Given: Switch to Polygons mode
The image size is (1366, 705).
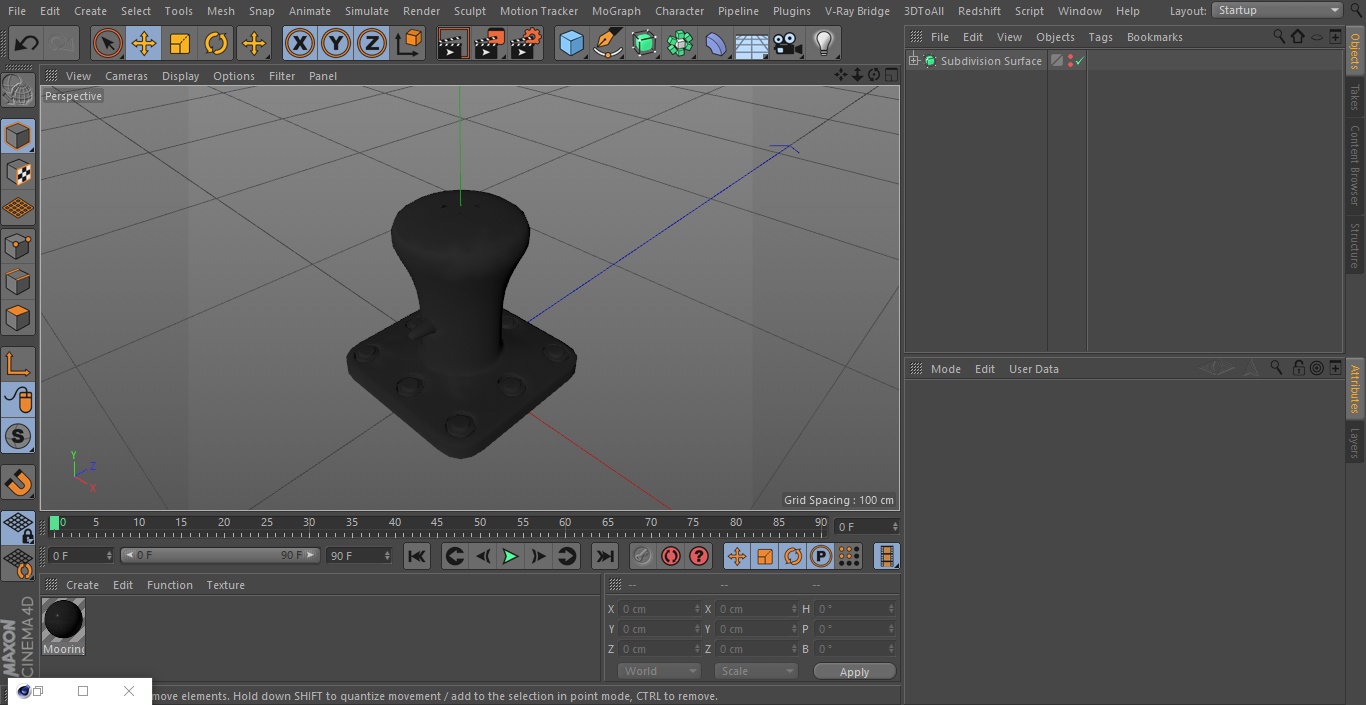Looking at the screenshot, I should click(18, 318).
